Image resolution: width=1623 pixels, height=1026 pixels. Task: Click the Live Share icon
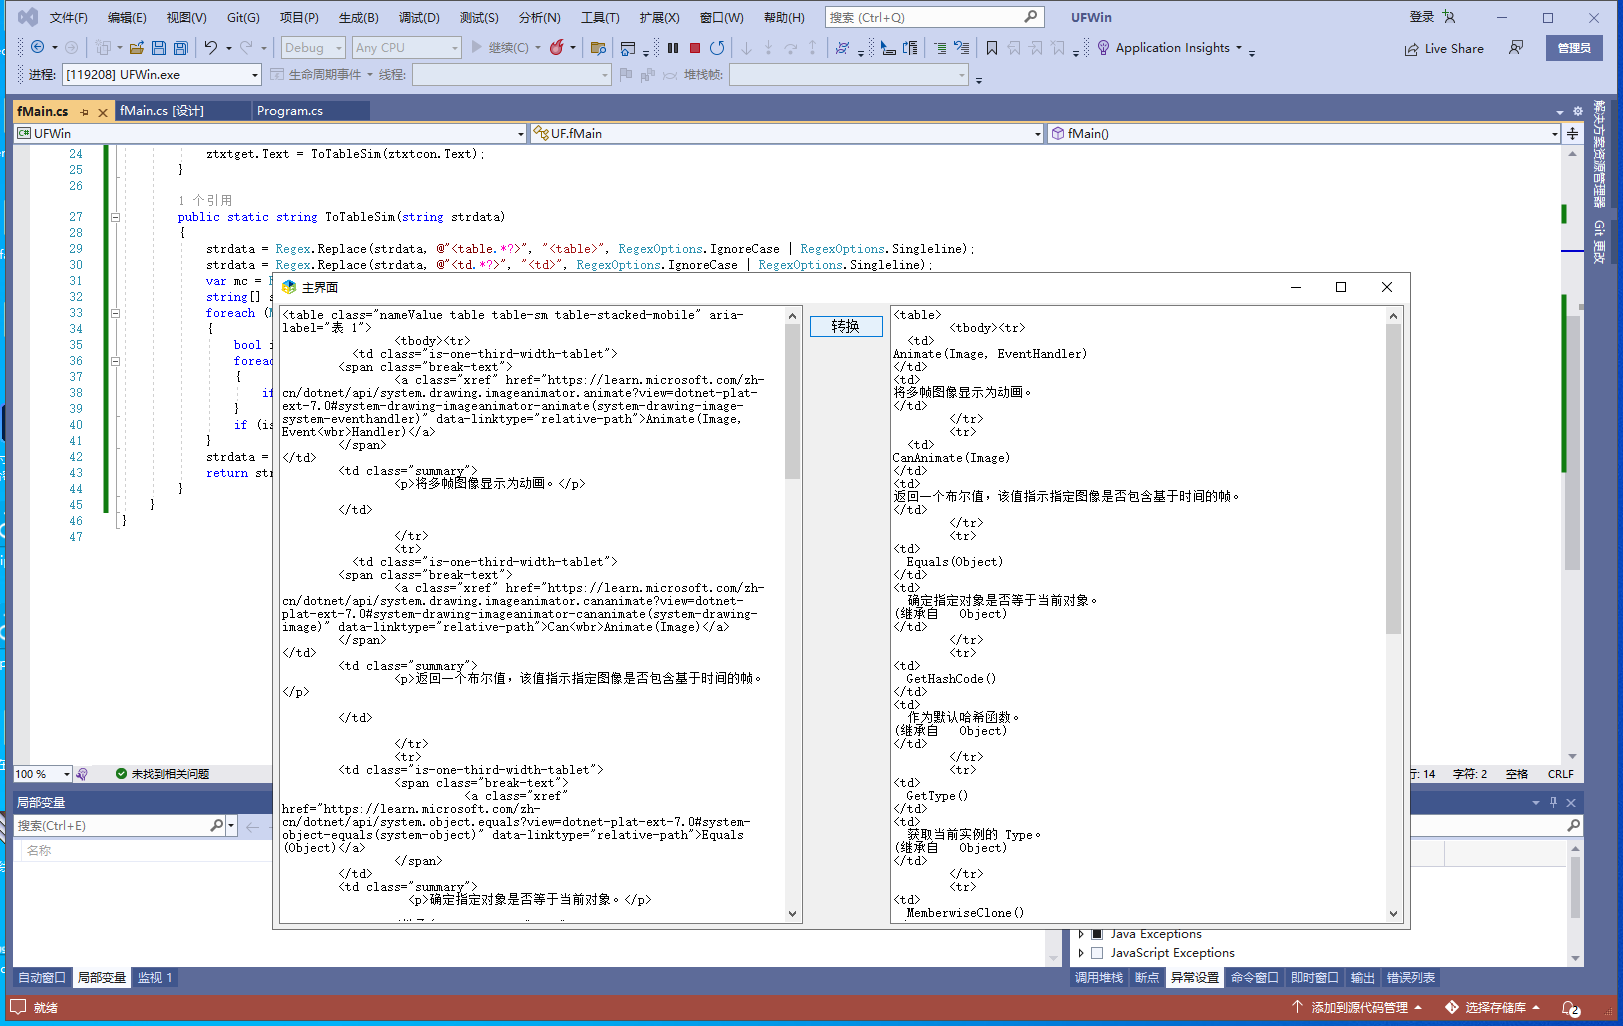coord(1411,49)
